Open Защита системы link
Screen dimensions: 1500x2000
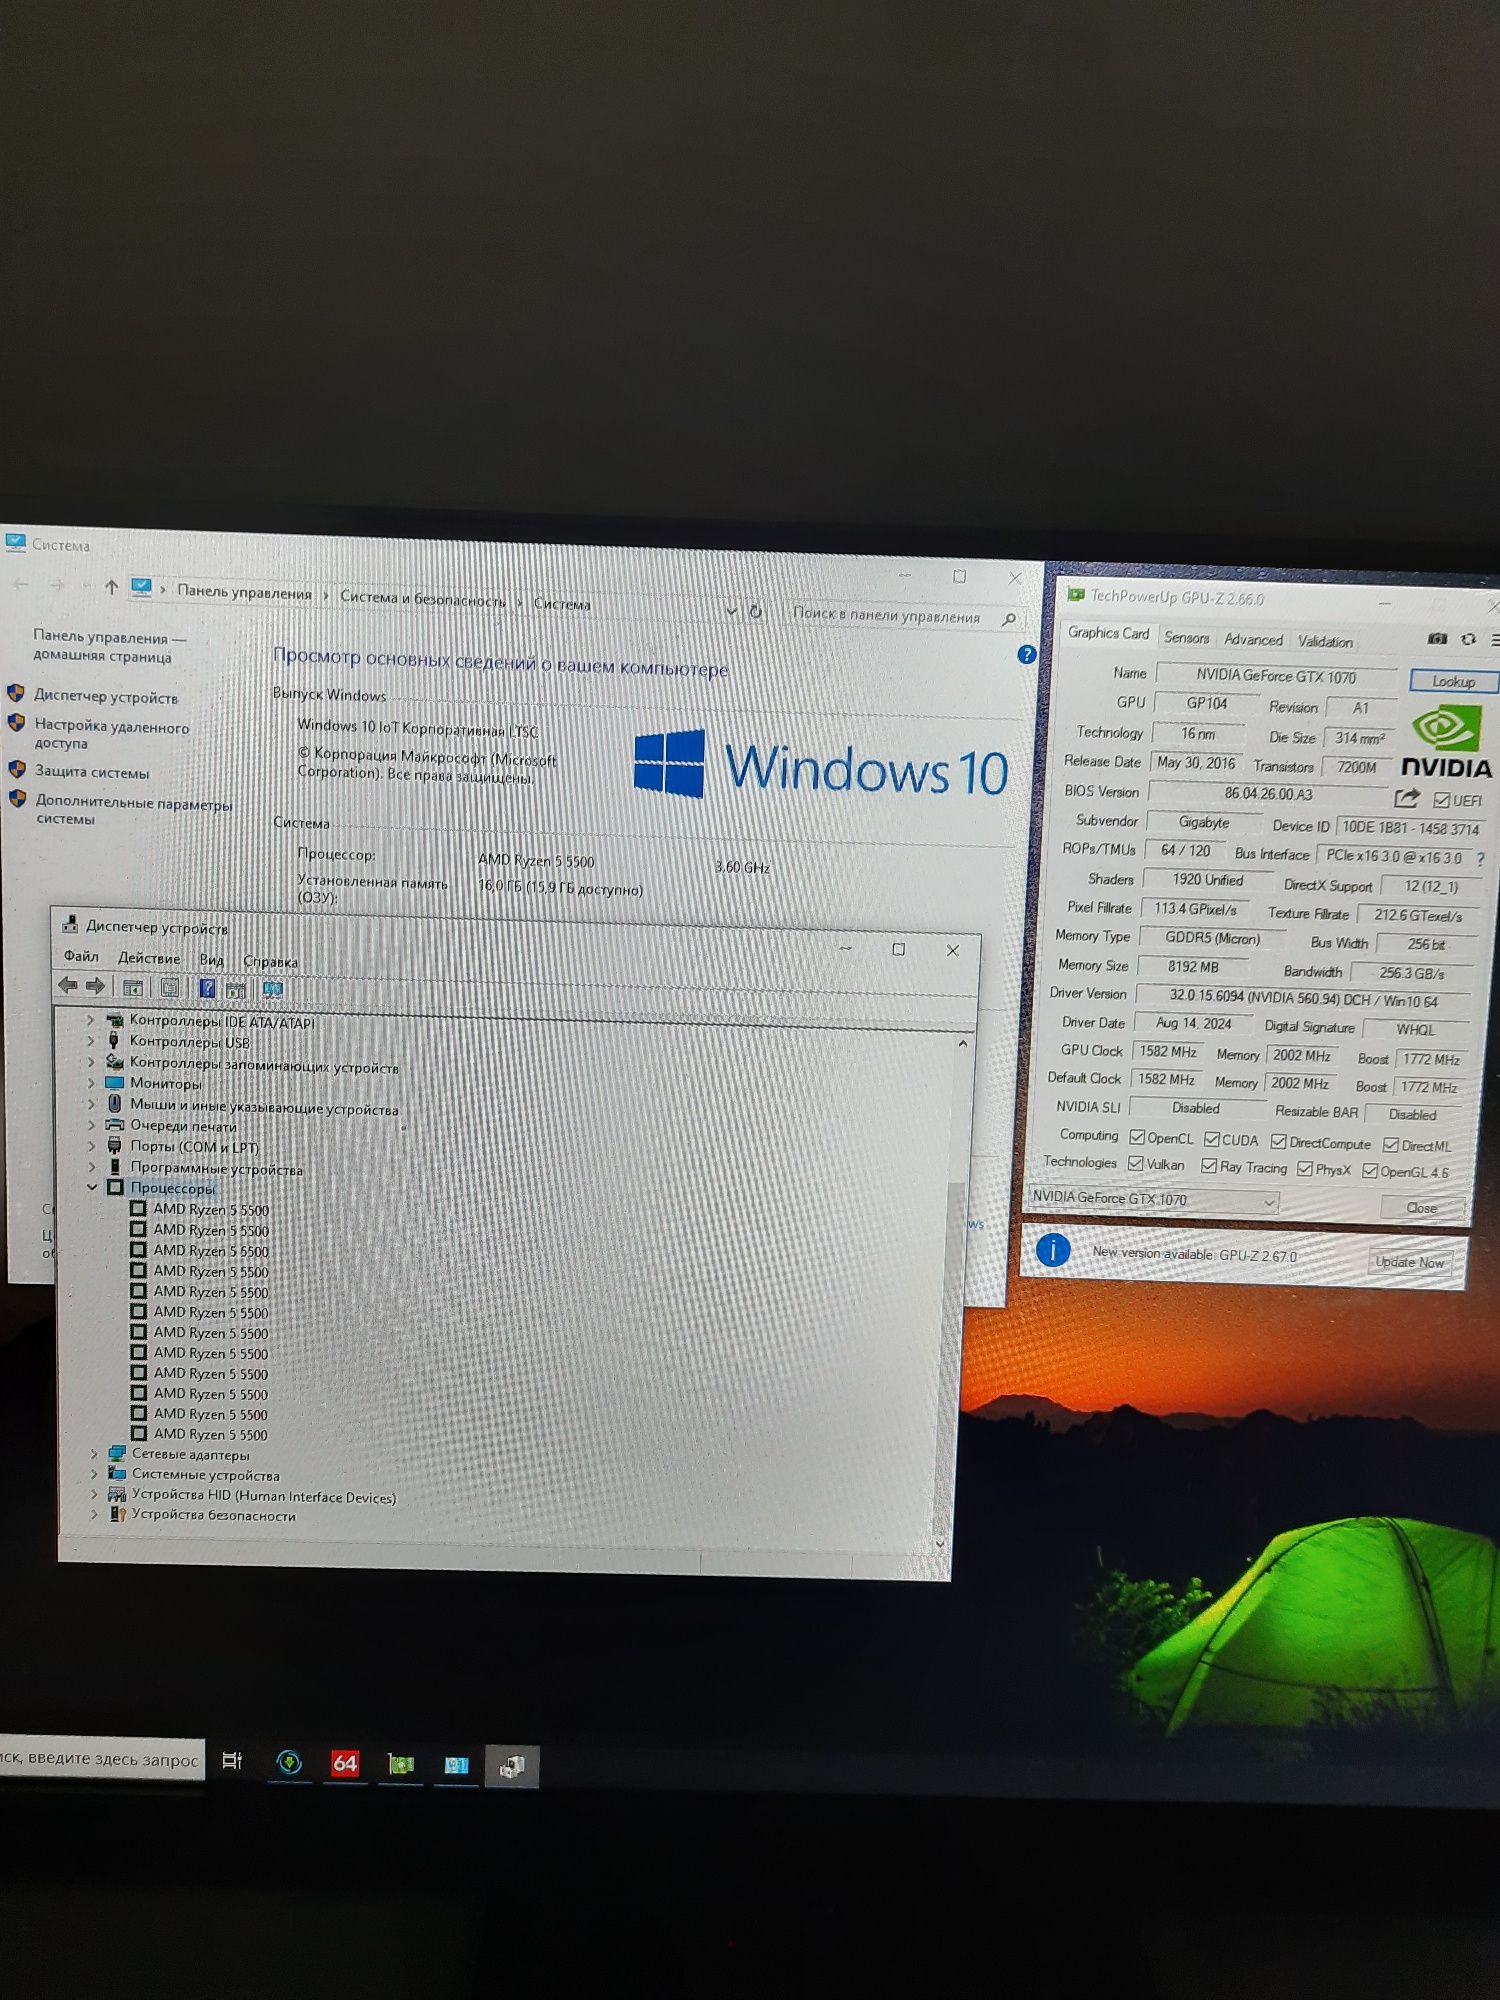(92, 772)
